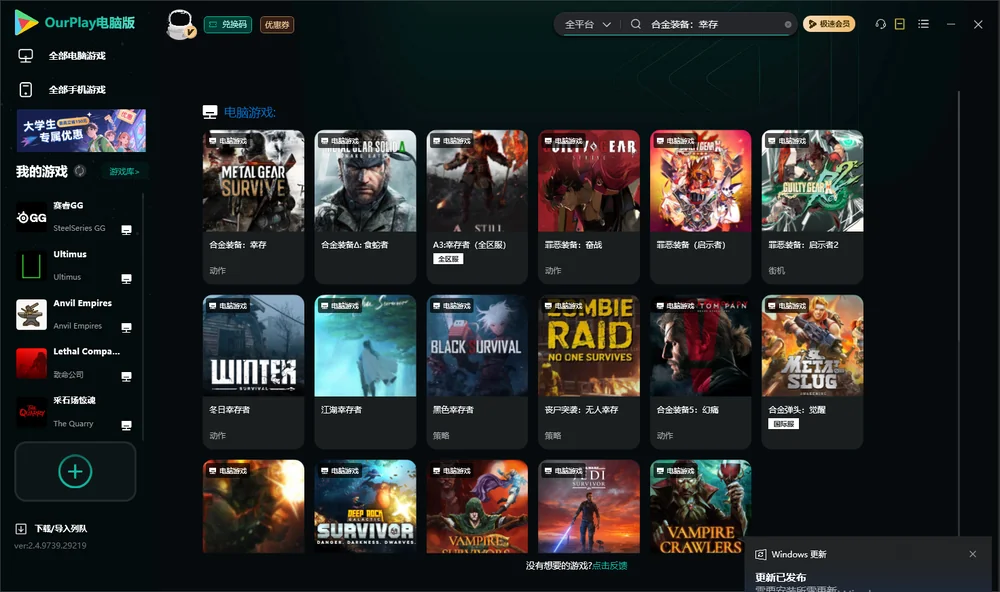Image resolution: width=1000 pixels, height=592 pixels.
Task: Click the OurPlay logo icon
Action: (x=26, y=23)
